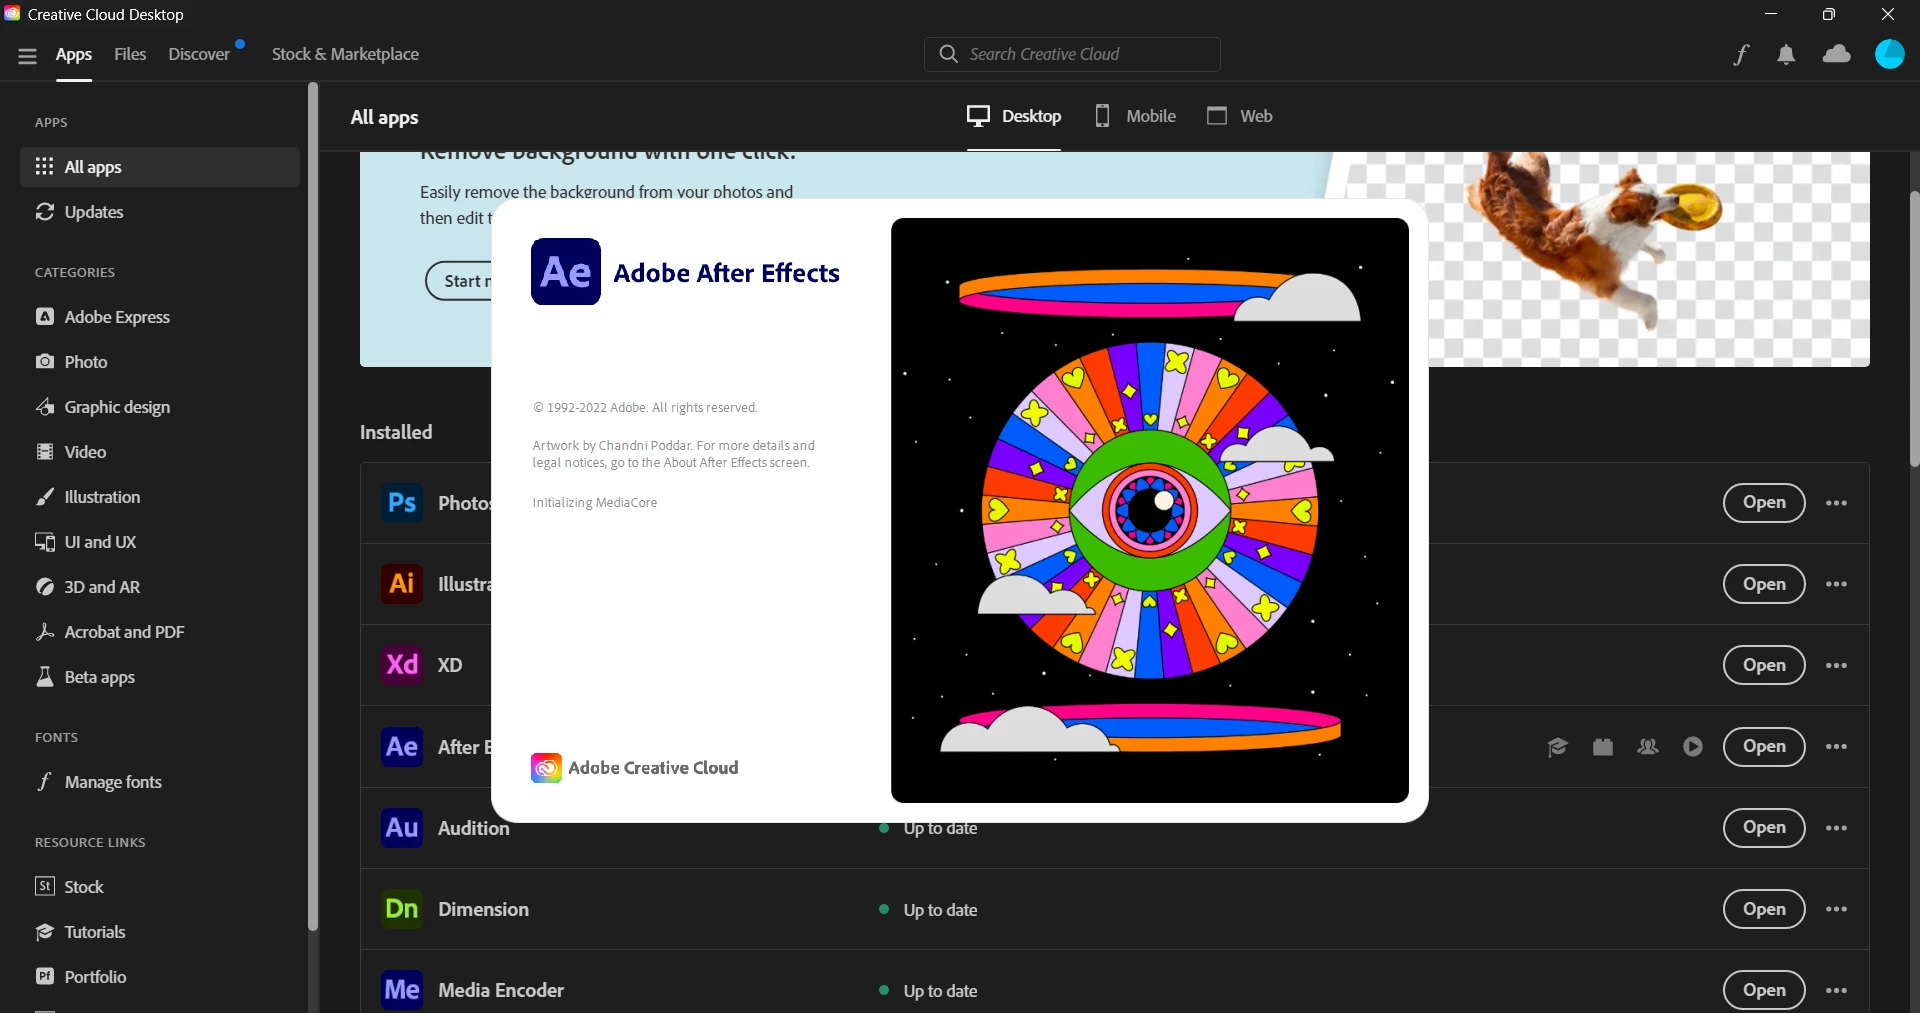
Task: Switch to the Files tab
Action: (130, 54)
